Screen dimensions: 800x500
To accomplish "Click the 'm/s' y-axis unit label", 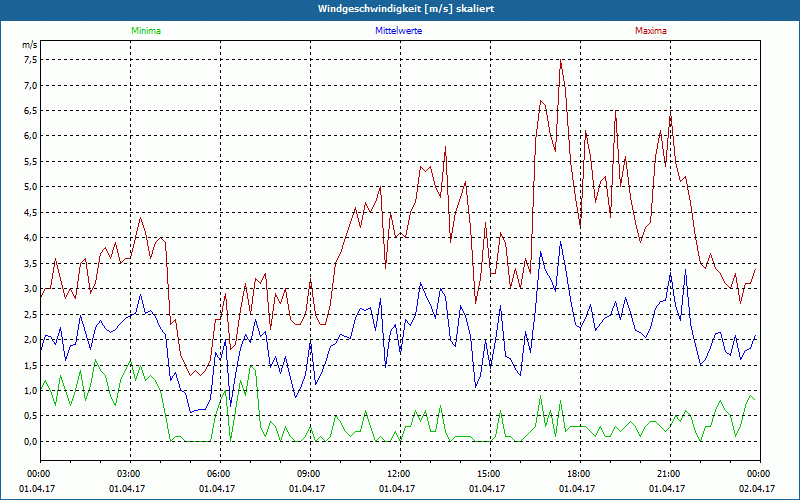I will [30, 45].
